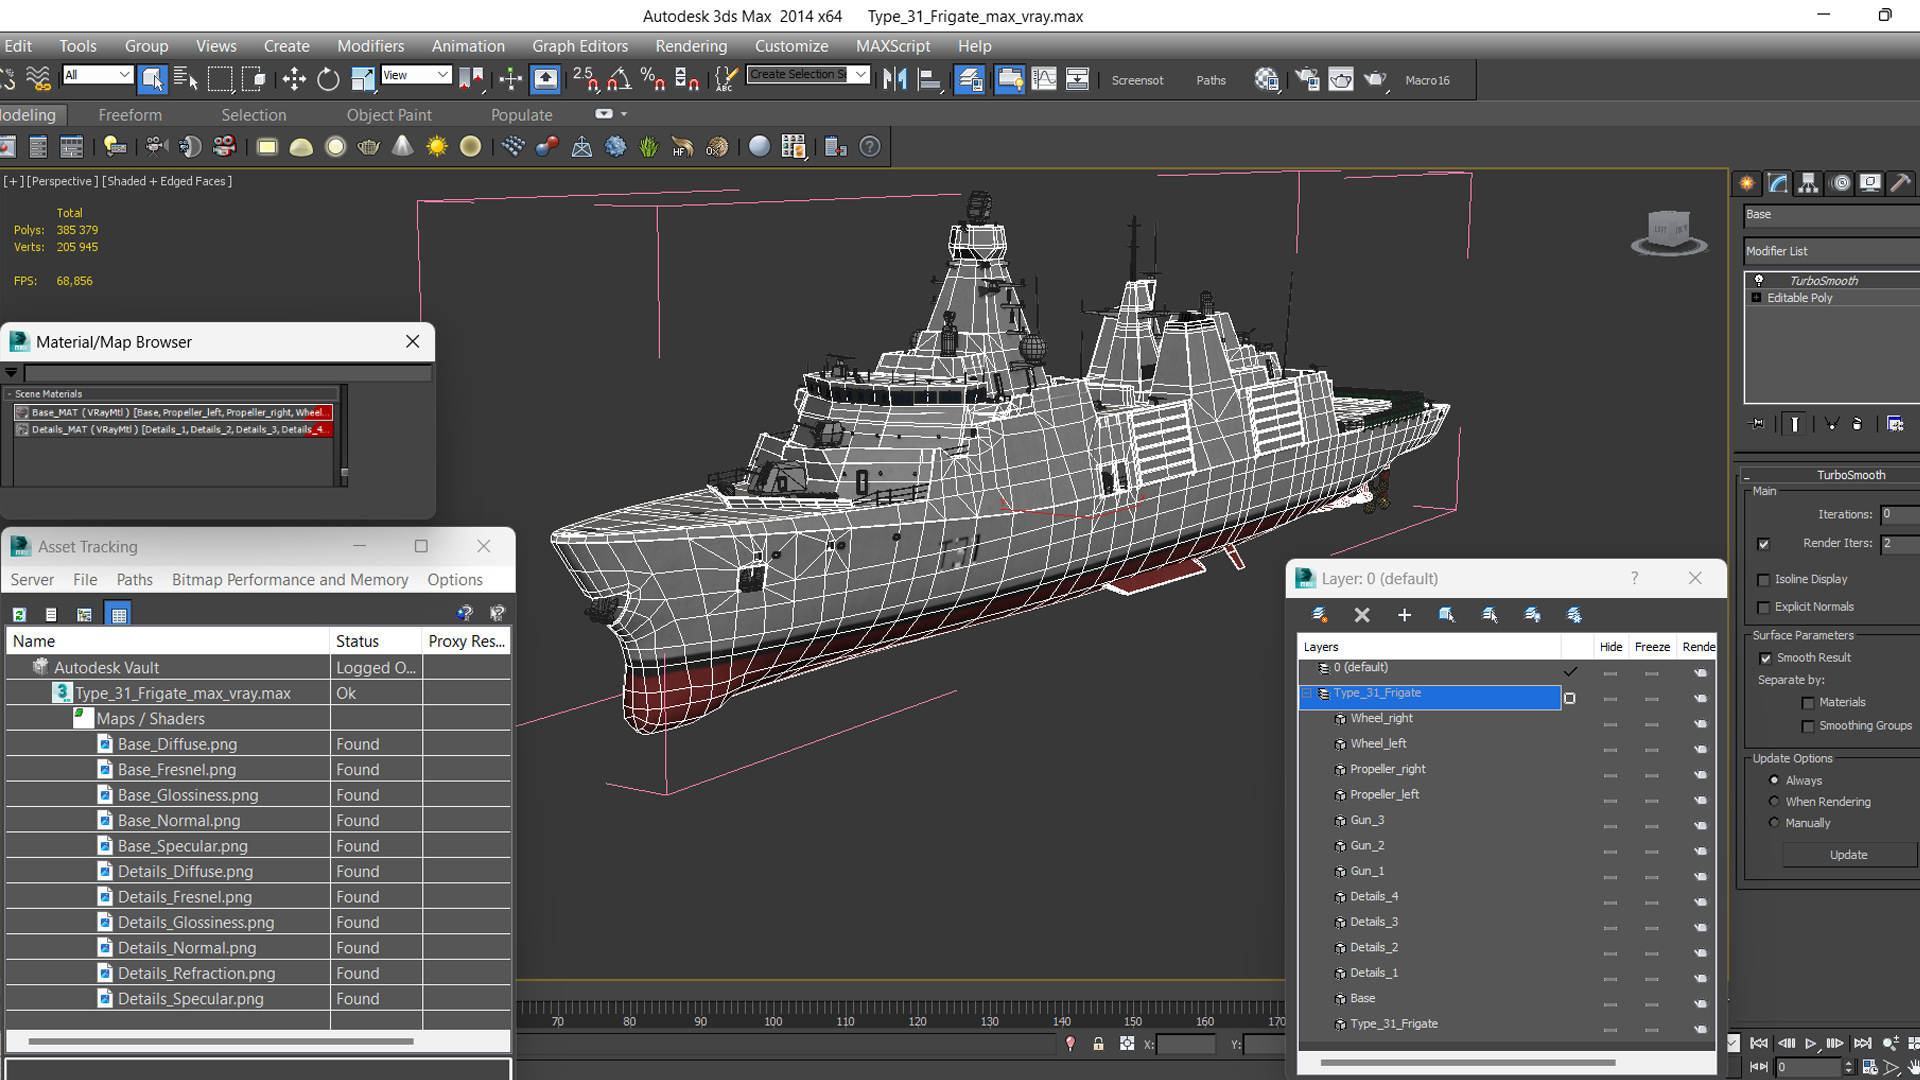1920x1080 pixels.
Task: Click the question mark help icon
Action: [871, 147]
